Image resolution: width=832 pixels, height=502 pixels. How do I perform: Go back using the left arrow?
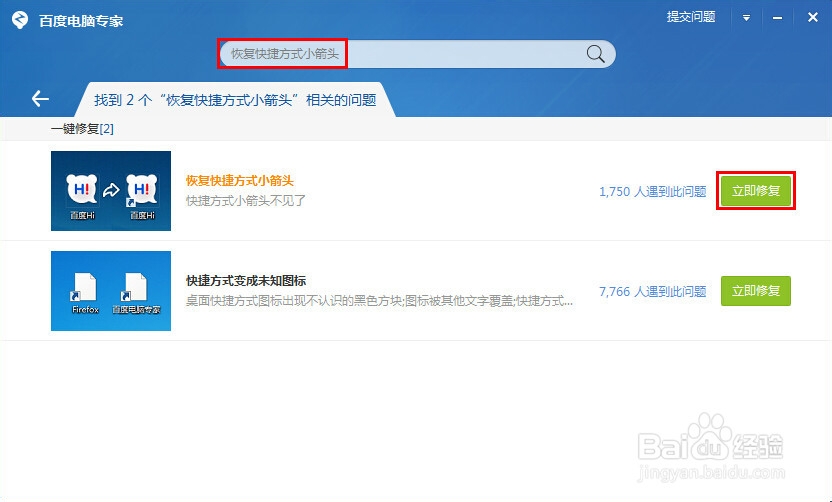pyautogui.click(x=40, y=98)
